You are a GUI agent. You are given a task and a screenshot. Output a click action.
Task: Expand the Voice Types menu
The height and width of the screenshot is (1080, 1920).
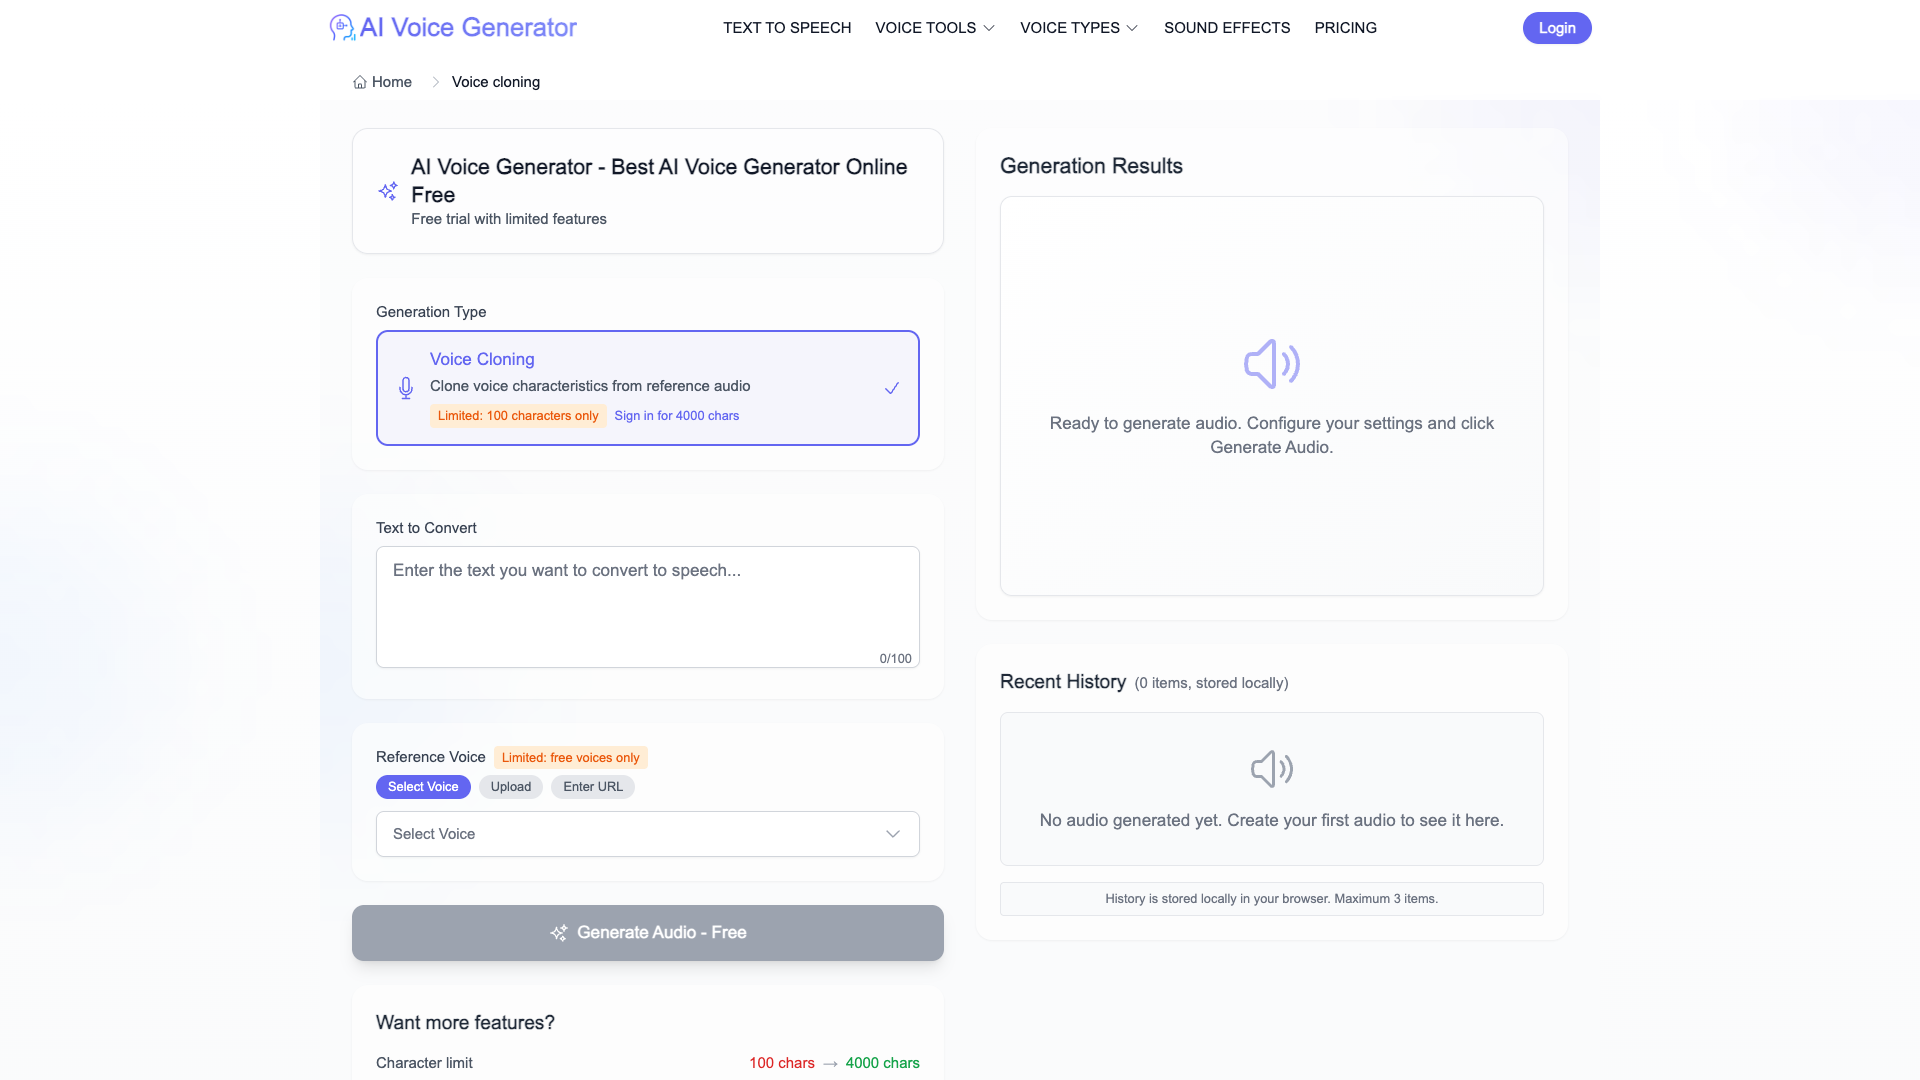(1079, 28)
